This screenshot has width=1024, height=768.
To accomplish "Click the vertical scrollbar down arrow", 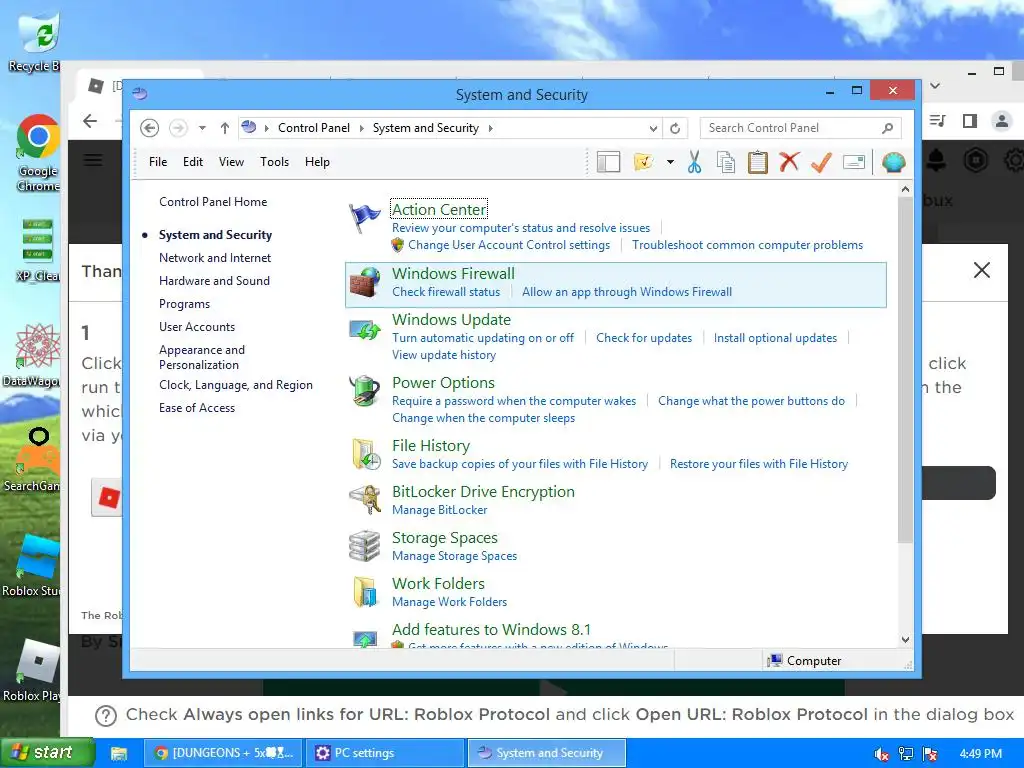I will 905,640.
